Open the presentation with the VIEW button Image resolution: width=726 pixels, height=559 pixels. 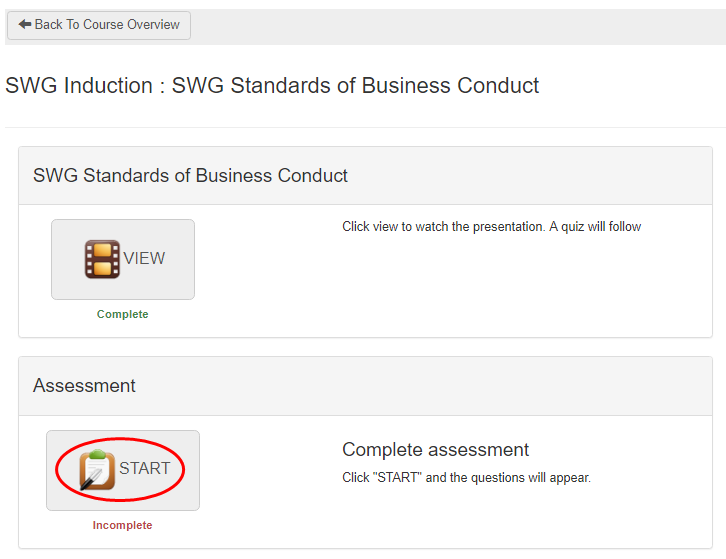(123, 259)
